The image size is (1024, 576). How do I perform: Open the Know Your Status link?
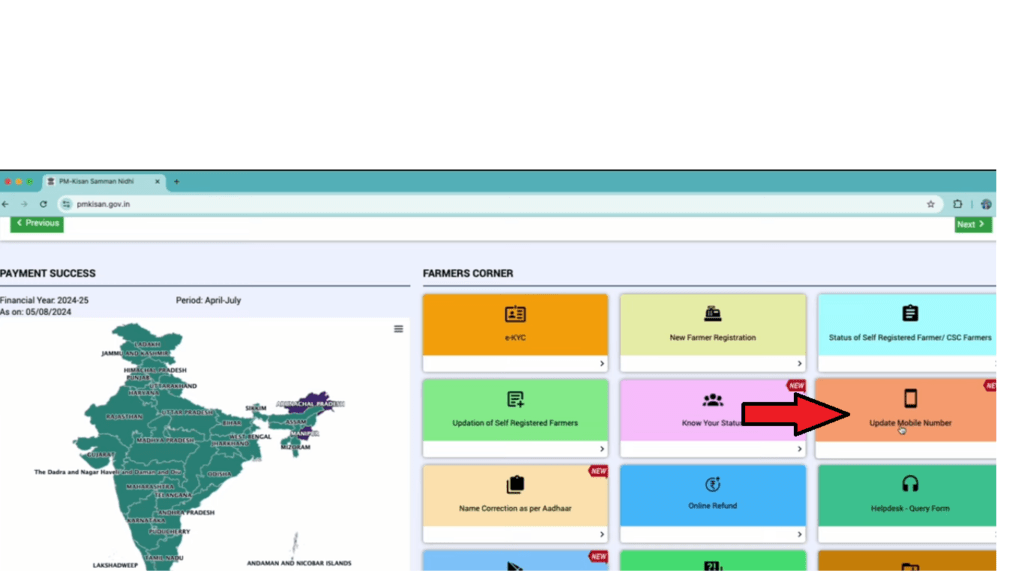coord(712,423)
